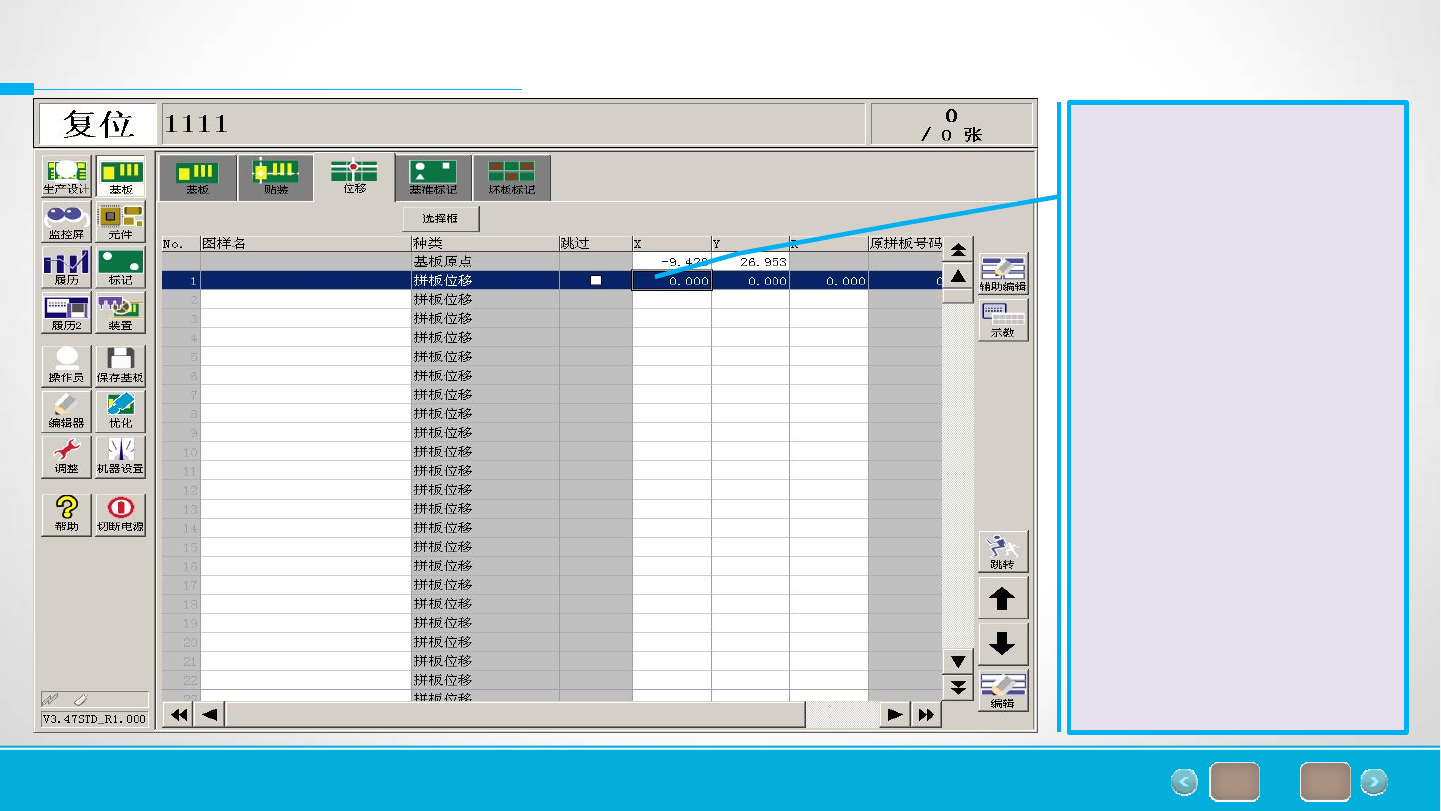Click the 操作员 operator icon
This screenshot has width=1441, height=811.
click(67, 366)
